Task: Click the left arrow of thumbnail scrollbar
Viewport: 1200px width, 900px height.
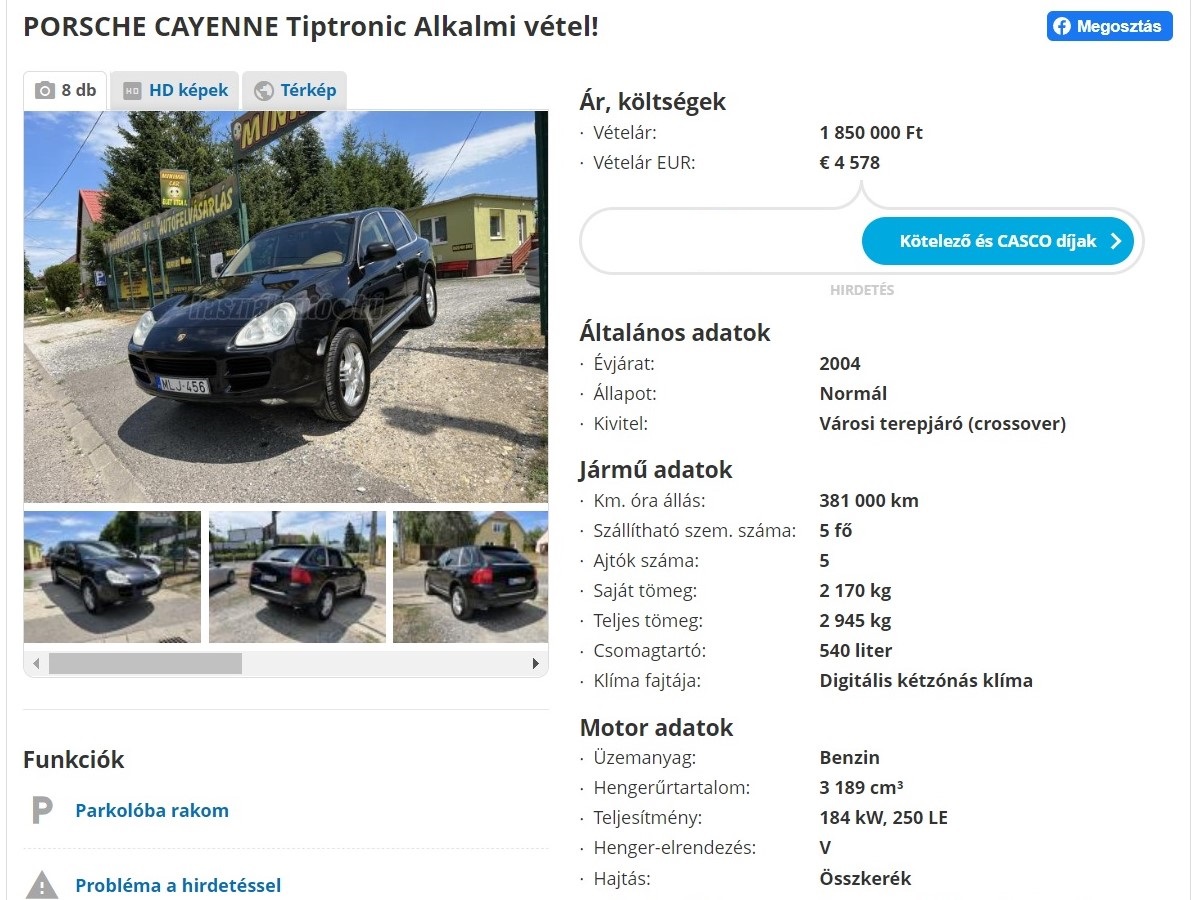Action: point(36,663)
